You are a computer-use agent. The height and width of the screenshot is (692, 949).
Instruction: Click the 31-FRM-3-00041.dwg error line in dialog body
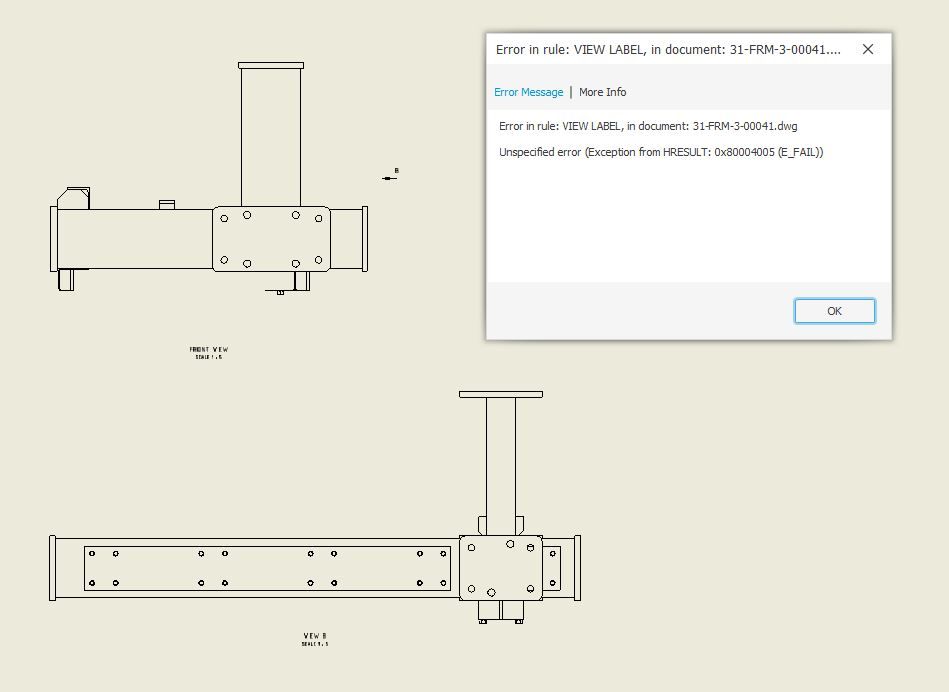648,126
